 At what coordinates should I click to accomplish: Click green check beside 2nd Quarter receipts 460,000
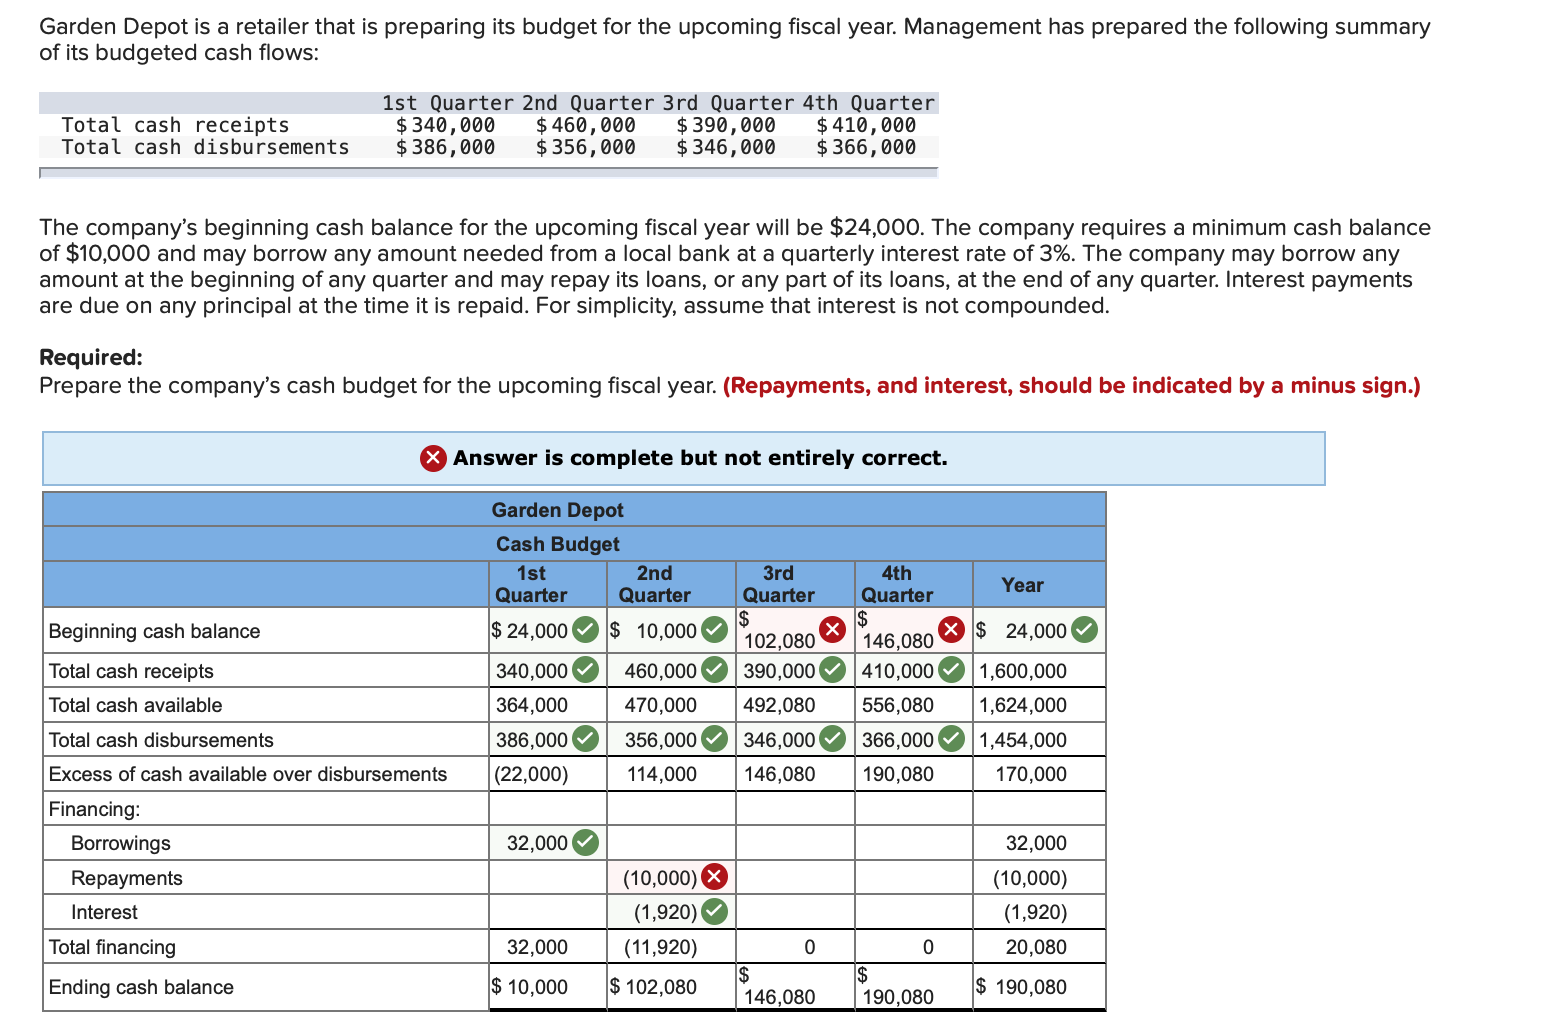[714, 670]
